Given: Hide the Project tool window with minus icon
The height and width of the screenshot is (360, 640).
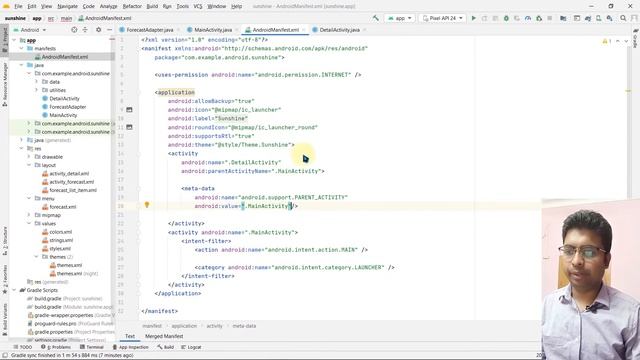Looking at the screenshot, I should click(109, 30).
